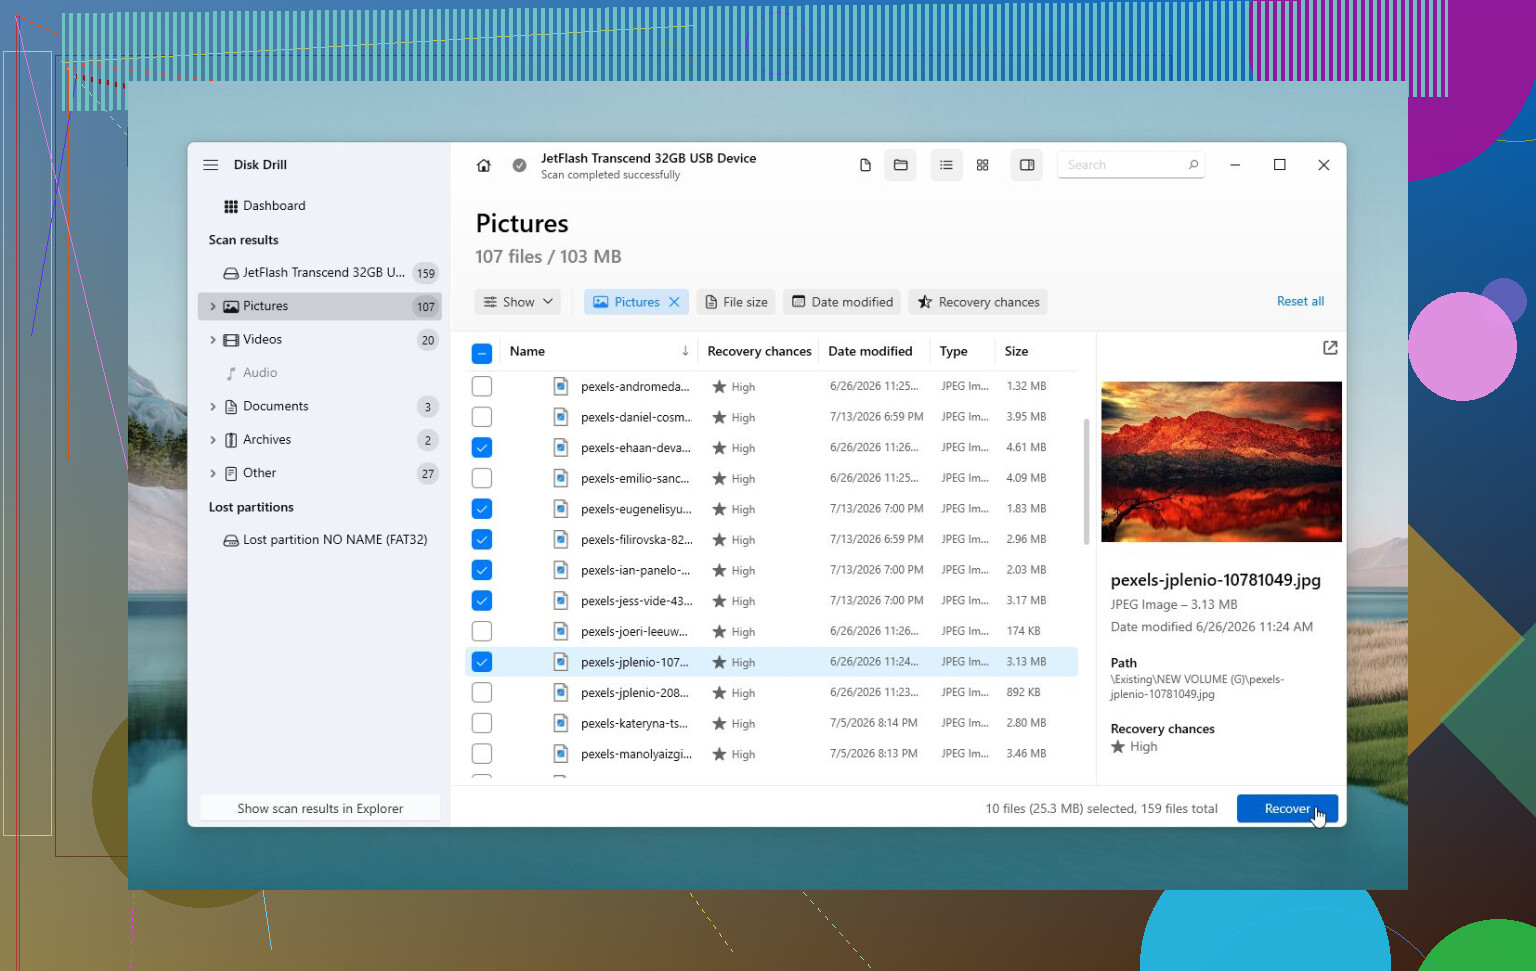Uncheck the pexels-jplenio-107 file checkbox
Image resolution: width=1536 pixels, height=971 pixels.
tap(481, 662)
